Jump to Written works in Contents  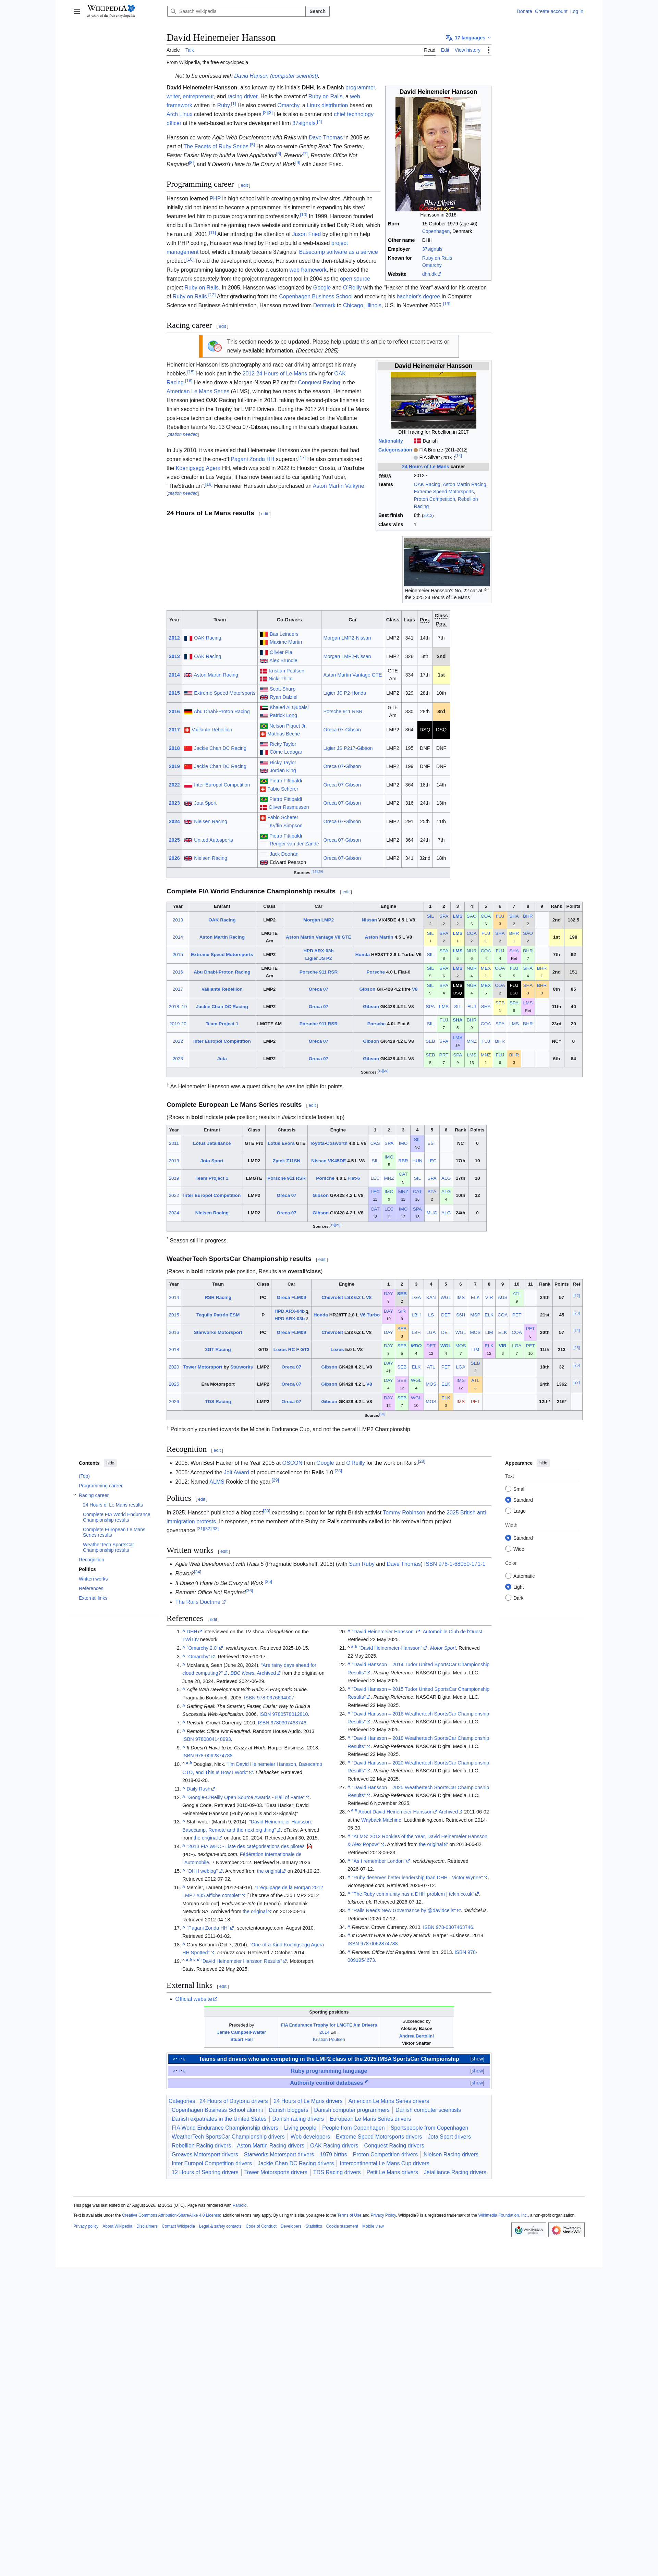click(x=93, y=1579)
